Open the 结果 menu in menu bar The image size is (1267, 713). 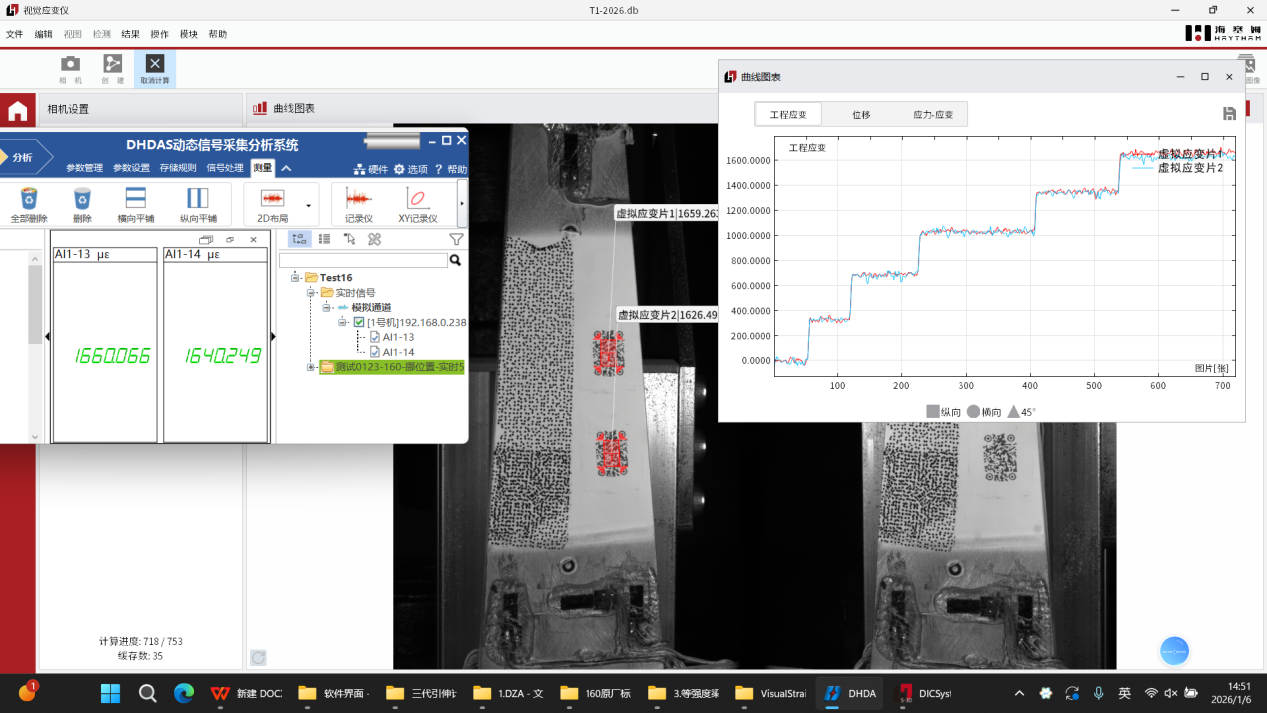pyautogui.click(x=131, y=34)
